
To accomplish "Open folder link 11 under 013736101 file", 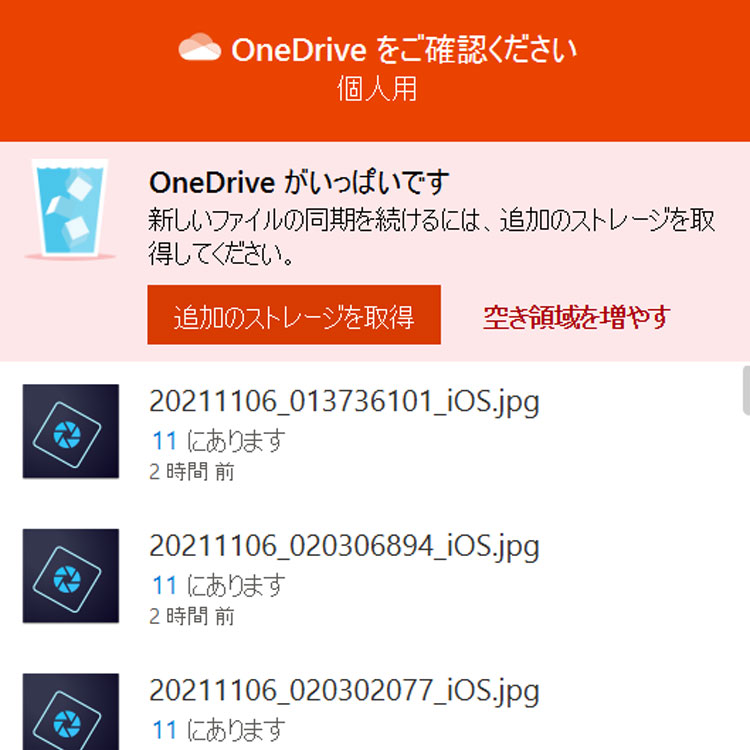I will tap(165, 441).
